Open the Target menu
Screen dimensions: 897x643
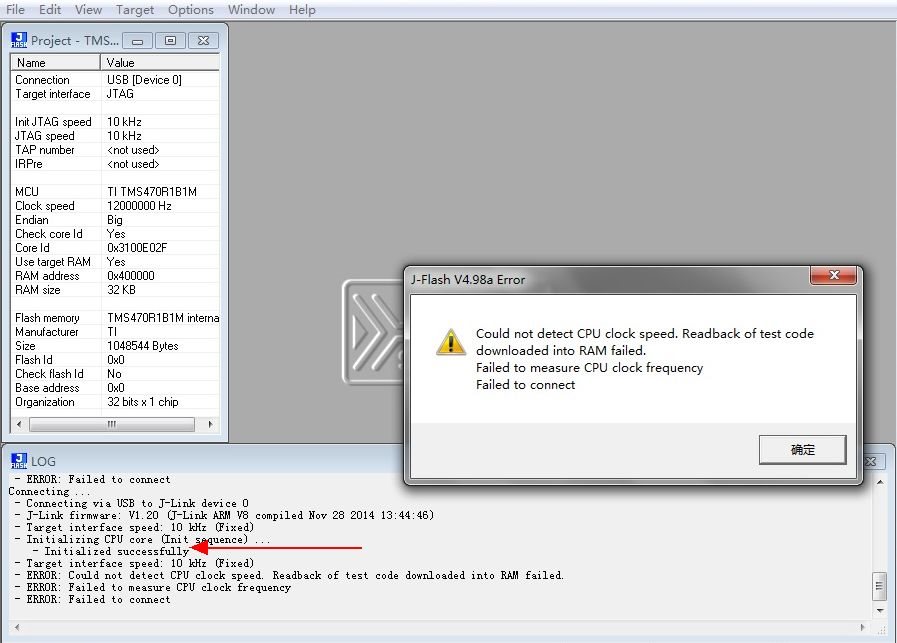pos(134,10)
